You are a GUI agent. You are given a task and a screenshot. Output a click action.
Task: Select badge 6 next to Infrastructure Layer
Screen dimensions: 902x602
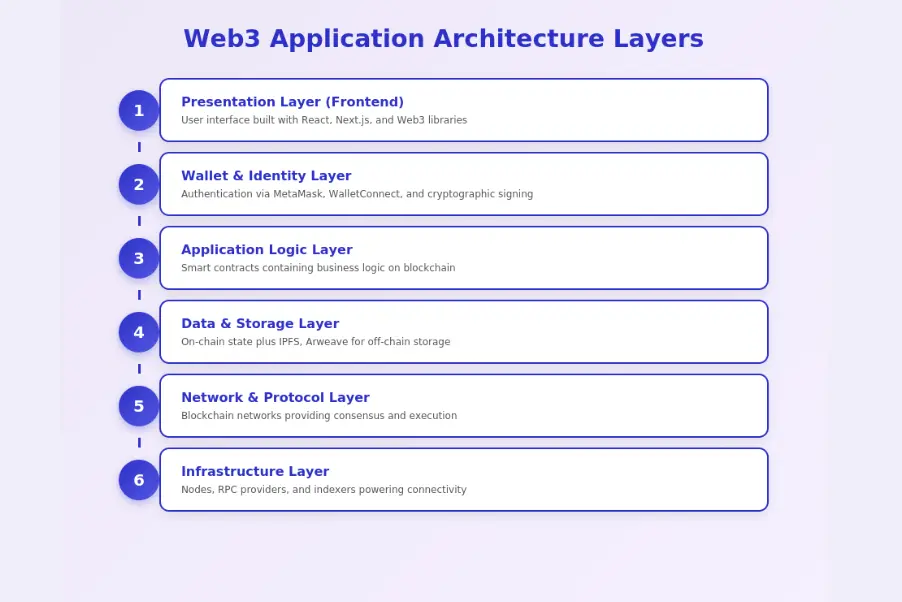[x=138, y=480]
